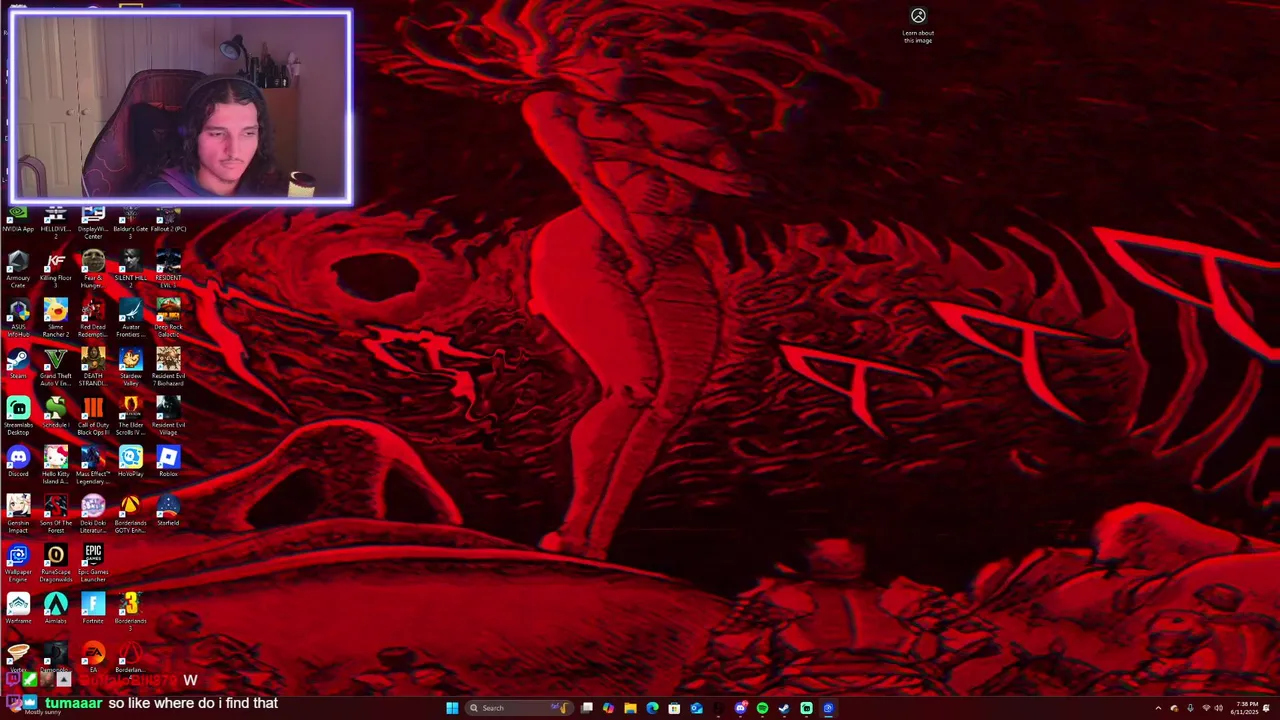The height and width of the screenshot is (720, 1280).
Task: Open Task View from the taskbar
Action: click(x=587, y=708)
